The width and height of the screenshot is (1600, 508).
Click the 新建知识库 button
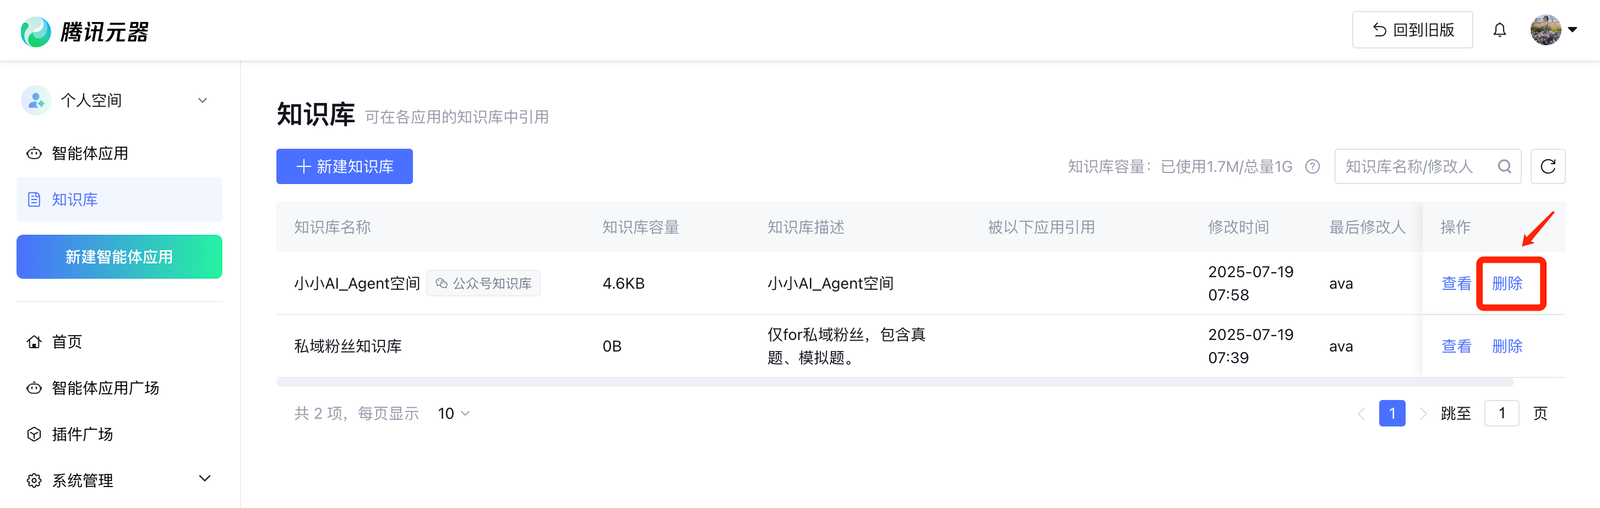coord(344,167)
